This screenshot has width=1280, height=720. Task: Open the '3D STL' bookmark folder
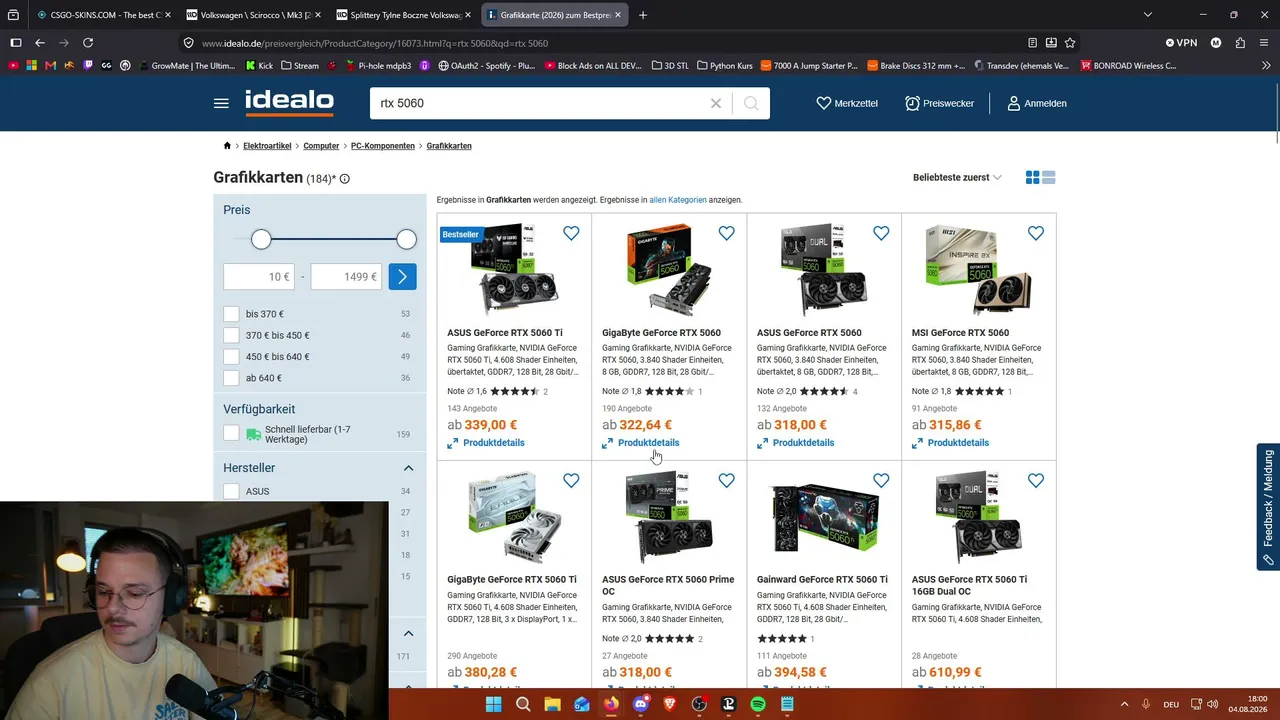tap(670, 66)
